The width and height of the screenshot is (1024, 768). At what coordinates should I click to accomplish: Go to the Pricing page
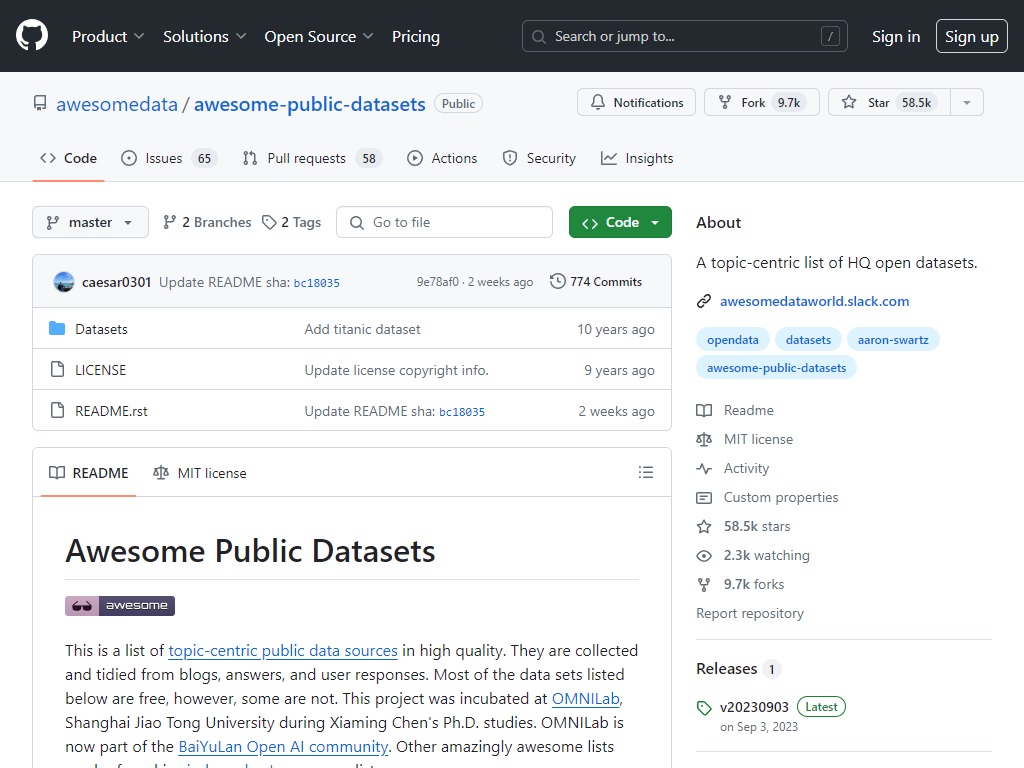[415, 37]
